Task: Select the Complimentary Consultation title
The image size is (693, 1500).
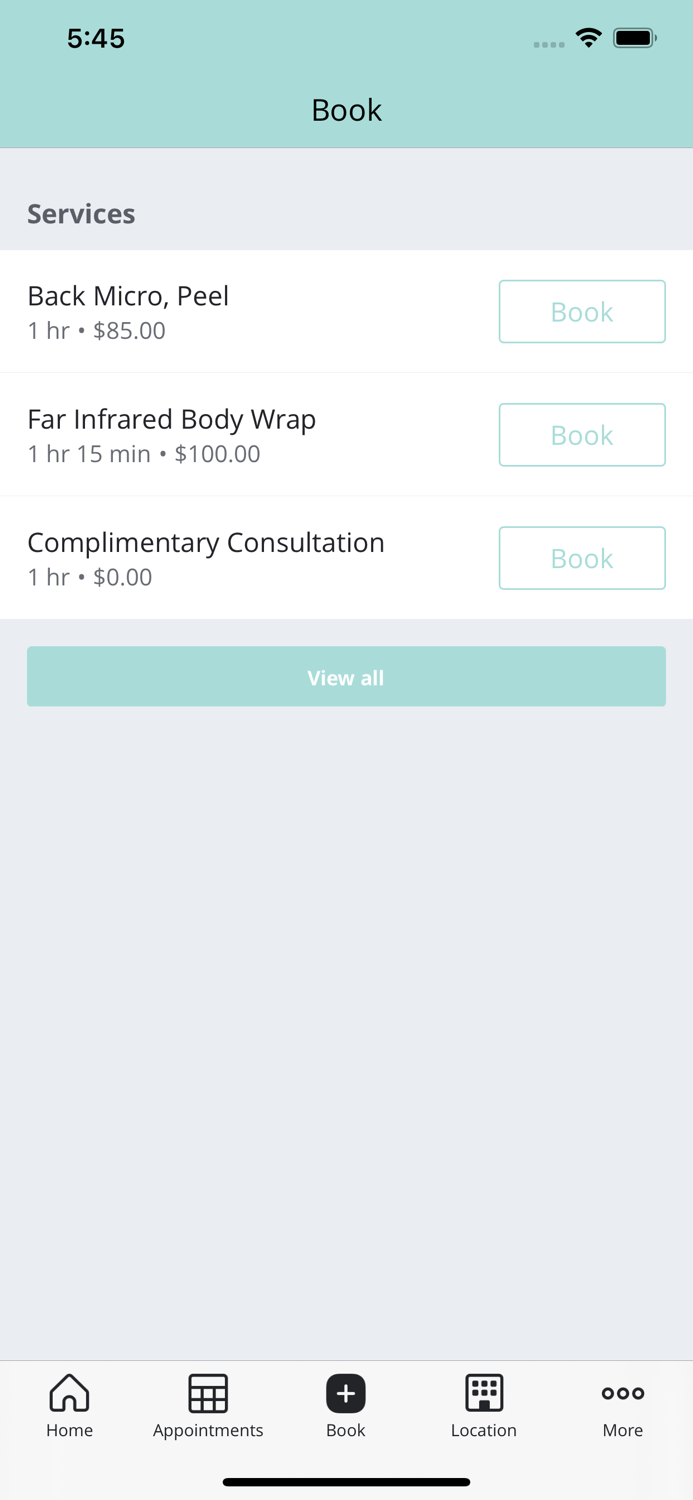Action: 206,542
